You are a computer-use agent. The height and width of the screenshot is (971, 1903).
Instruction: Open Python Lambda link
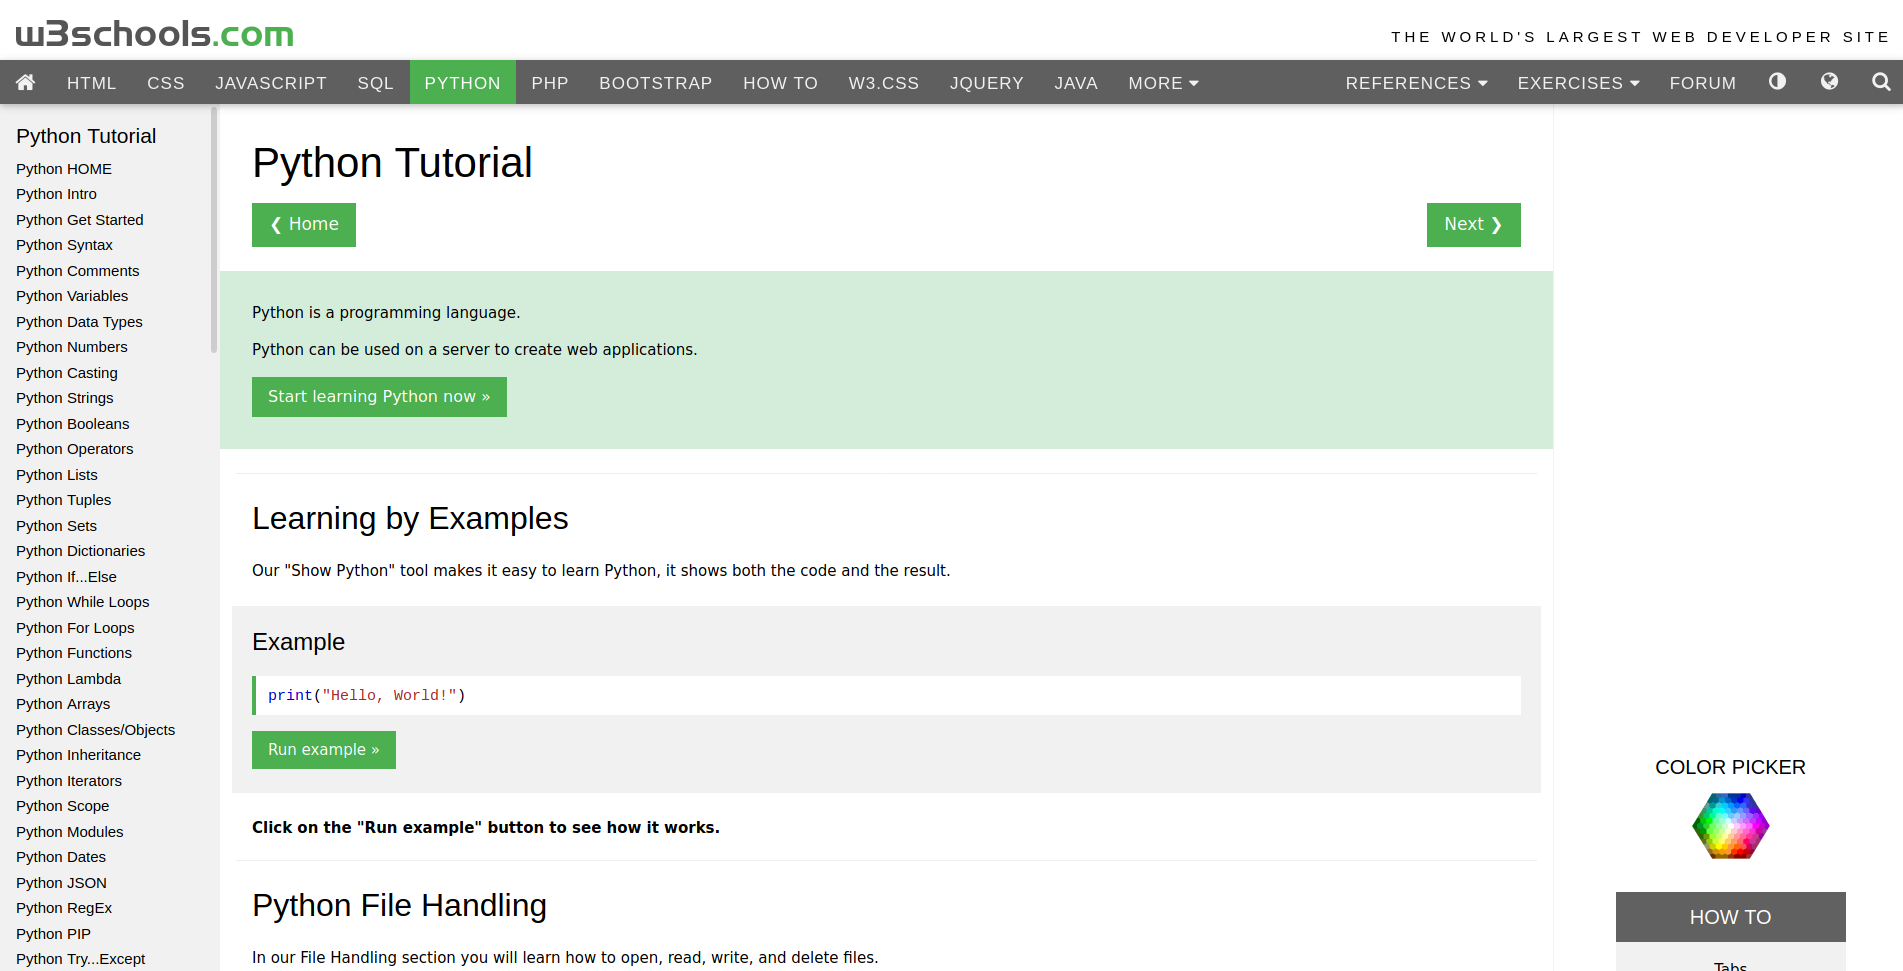click(68, 679)
